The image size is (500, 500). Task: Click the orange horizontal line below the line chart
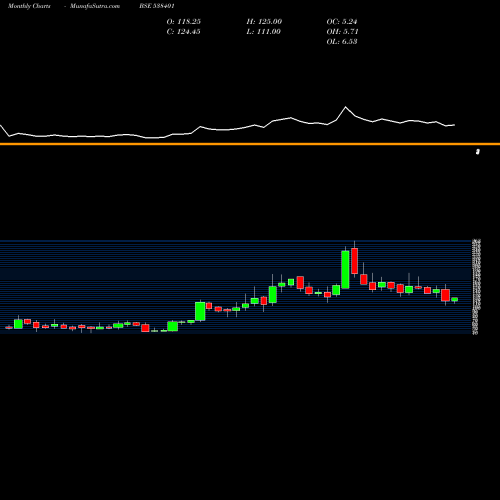250,144
